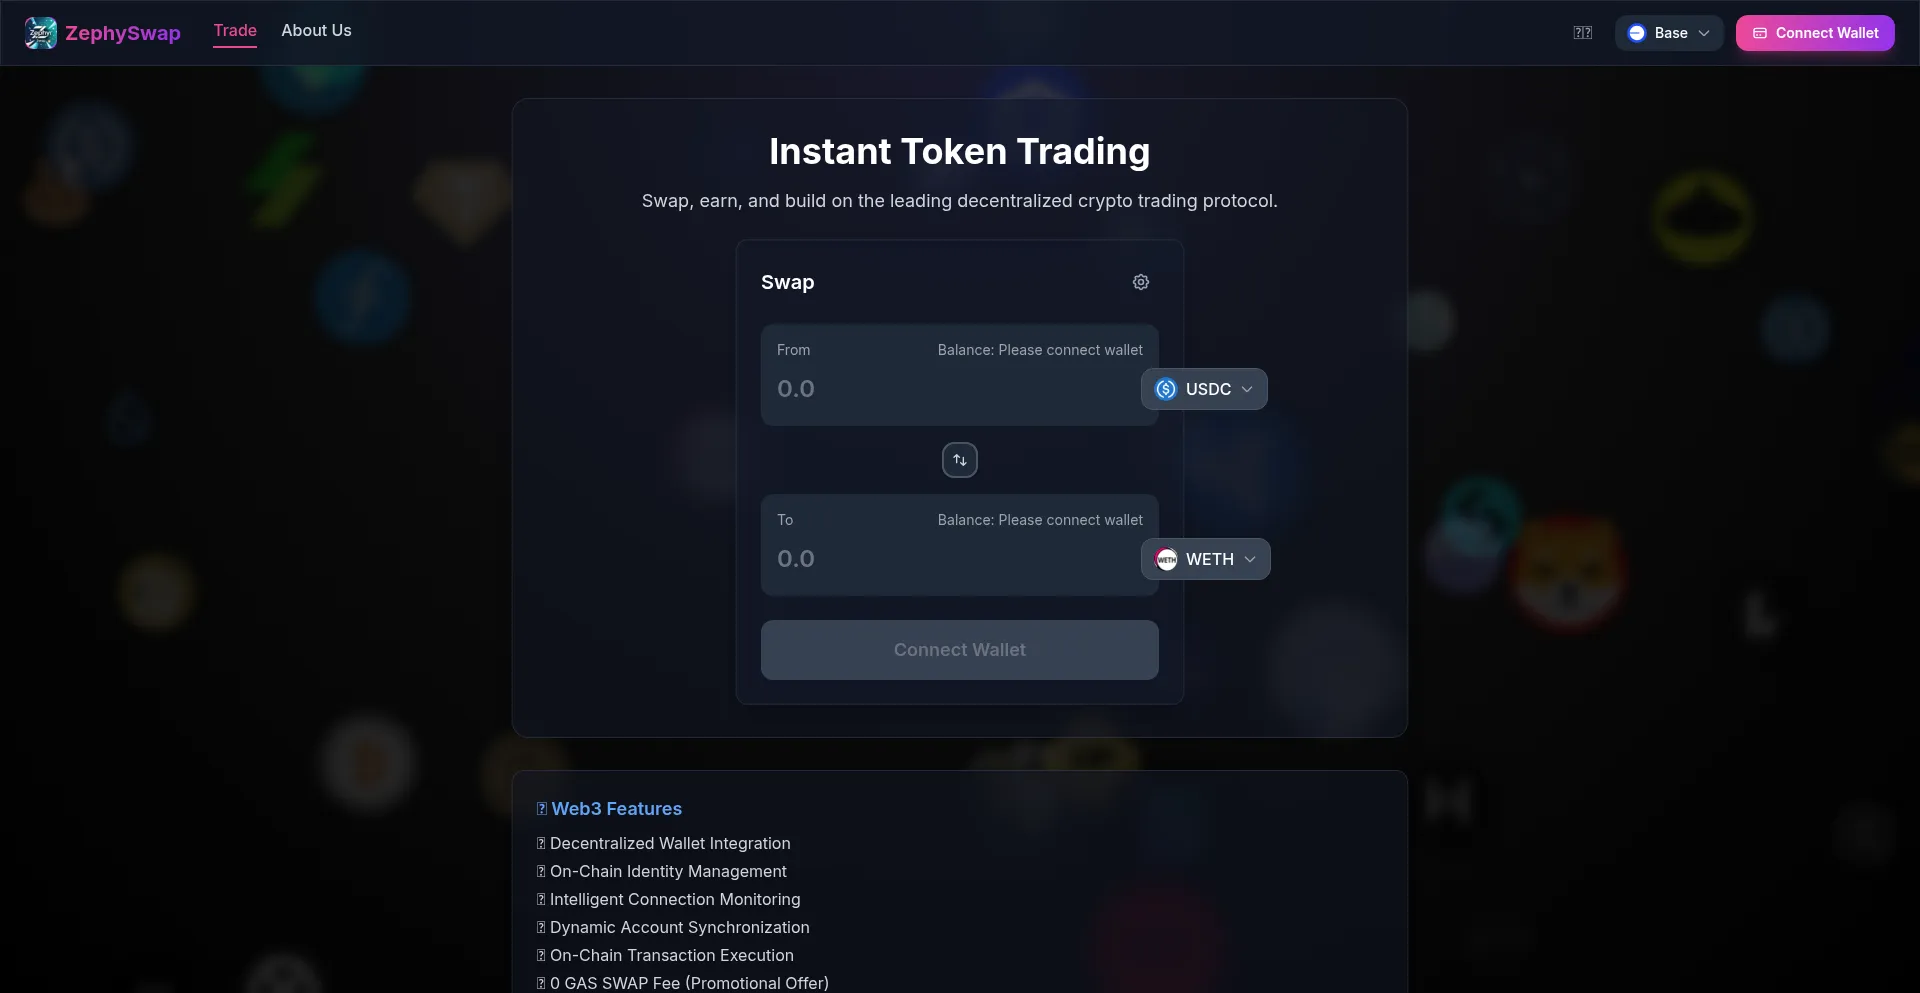Click the ZephySwap brand name link

tap(123, 33)
